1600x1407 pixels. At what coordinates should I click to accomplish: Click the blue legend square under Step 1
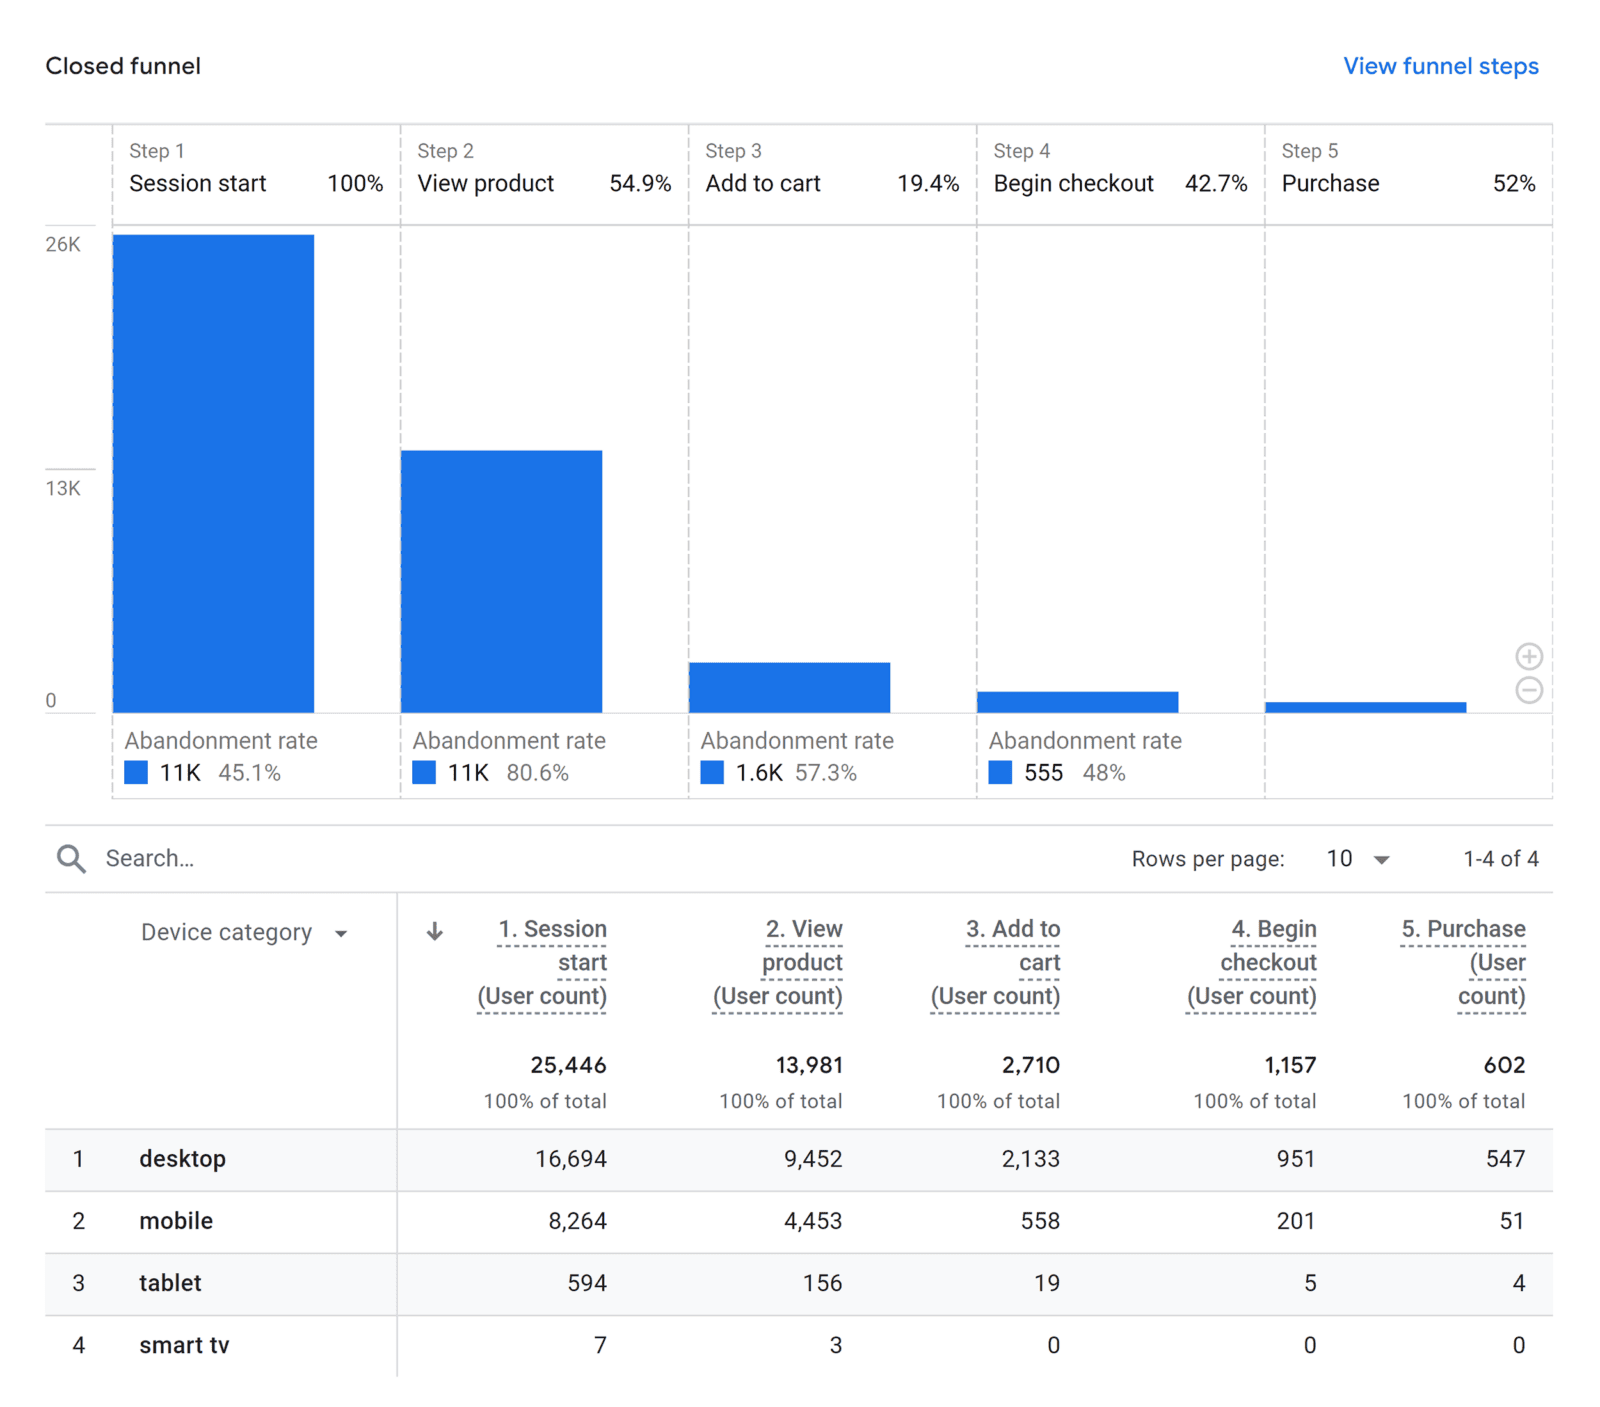tap(136, 772)
